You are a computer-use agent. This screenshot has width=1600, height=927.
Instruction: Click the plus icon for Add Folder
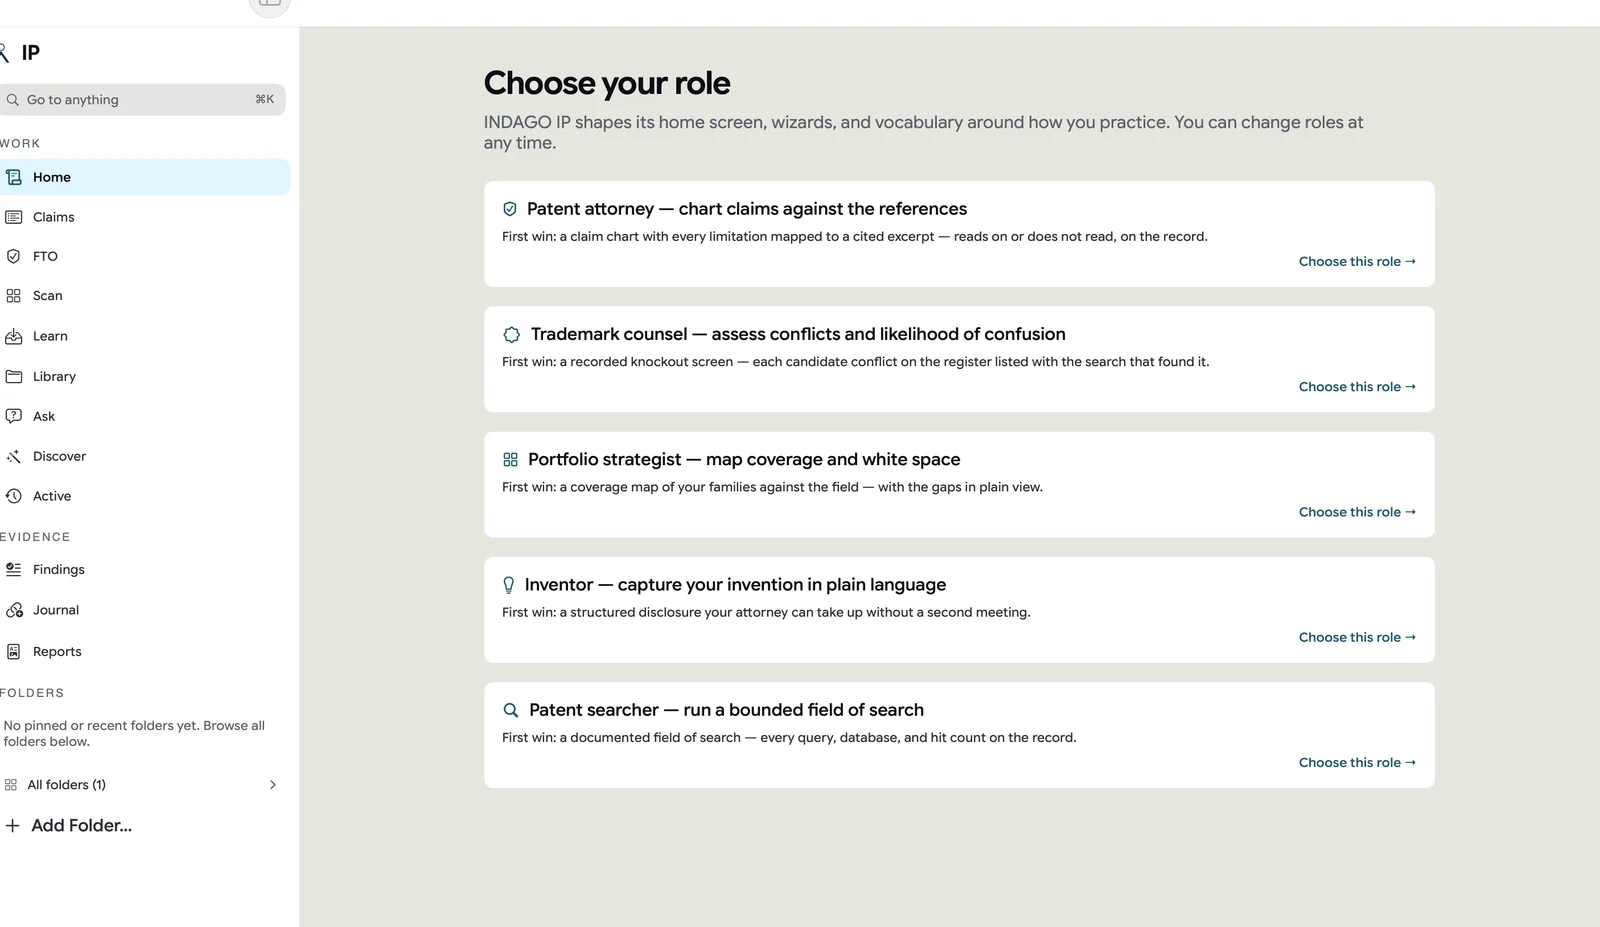[12, 825]
